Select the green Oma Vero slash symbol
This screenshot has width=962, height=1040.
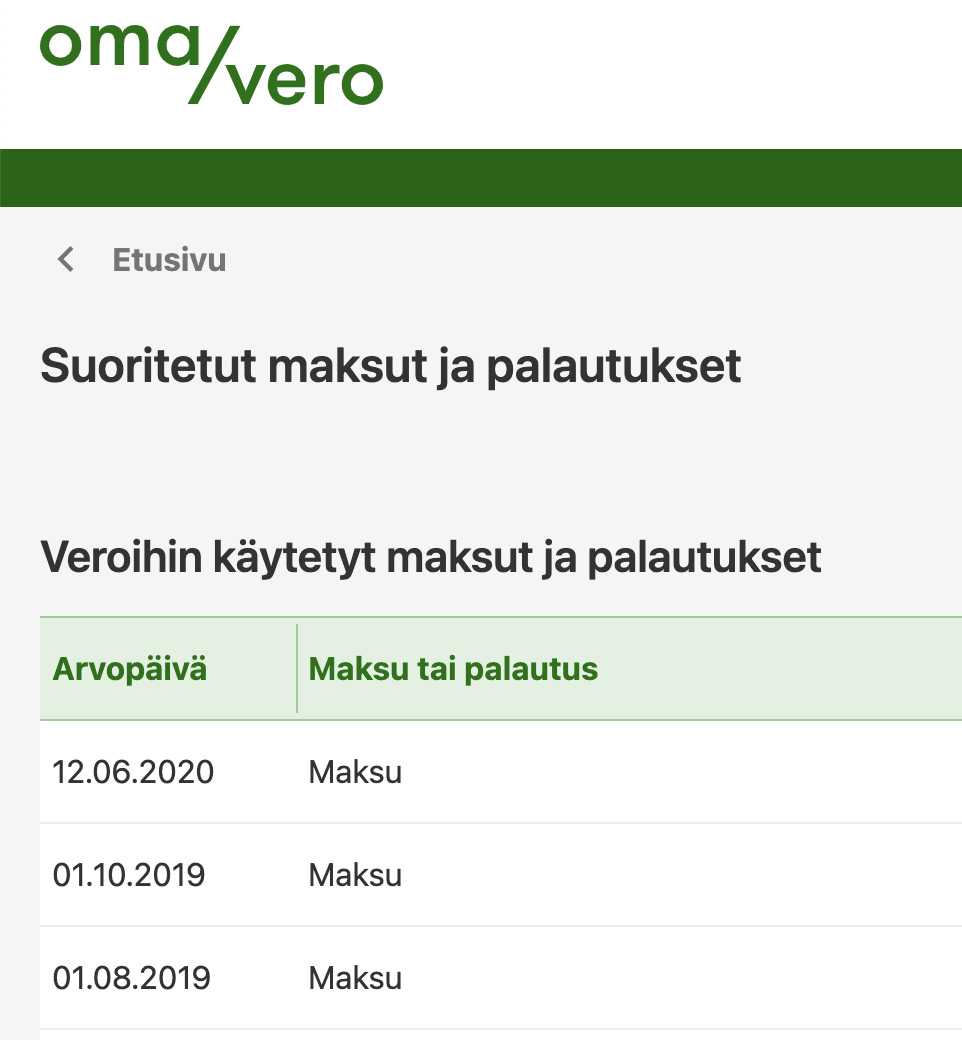[x=210, y=65]
